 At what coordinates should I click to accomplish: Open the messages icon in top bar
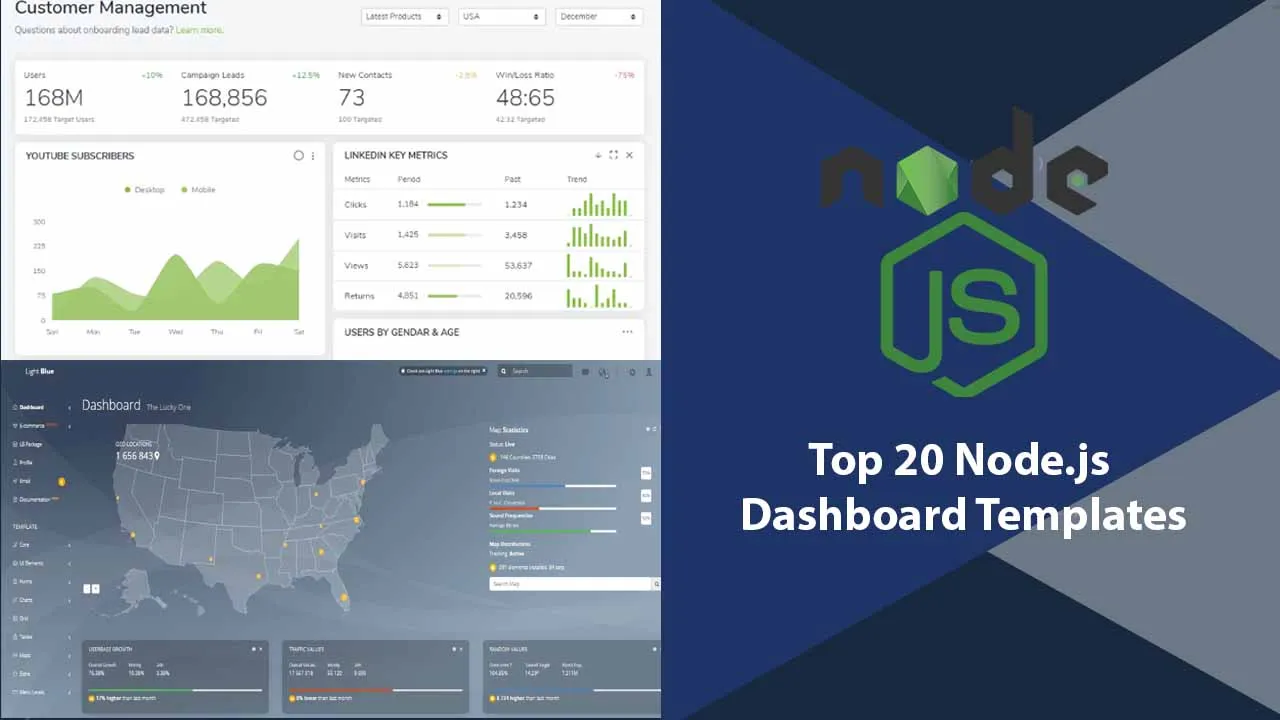click(586, 371)
